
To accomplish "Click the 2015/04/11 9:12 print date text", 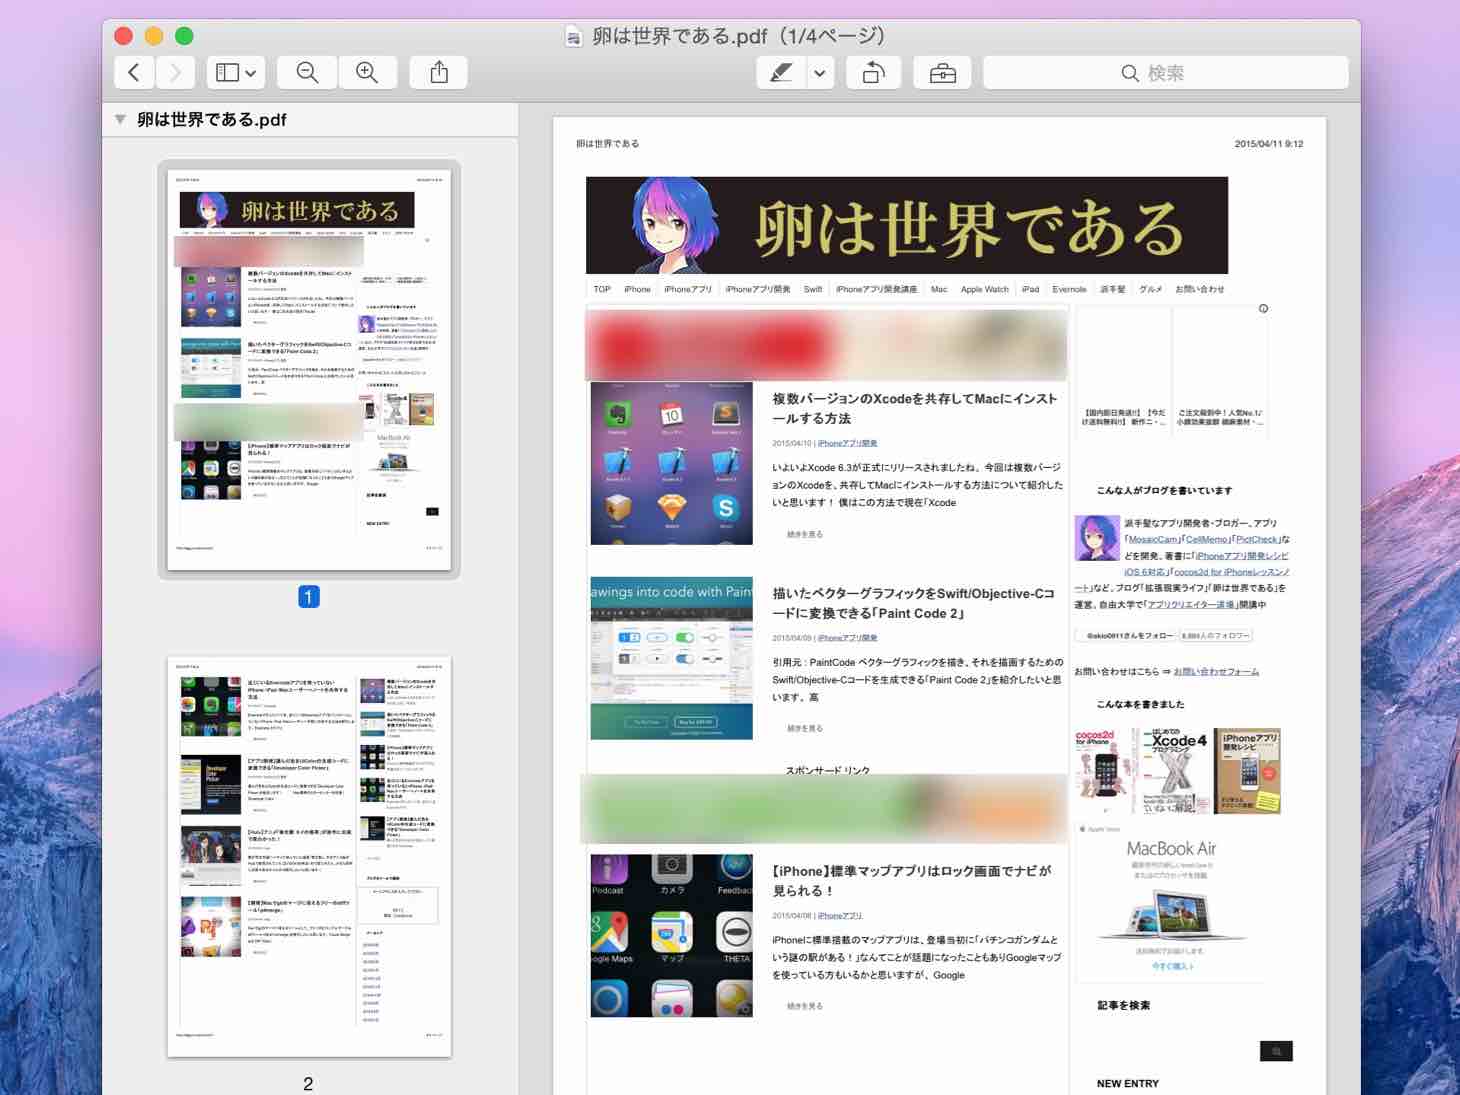I will (x=1269, y=144).
